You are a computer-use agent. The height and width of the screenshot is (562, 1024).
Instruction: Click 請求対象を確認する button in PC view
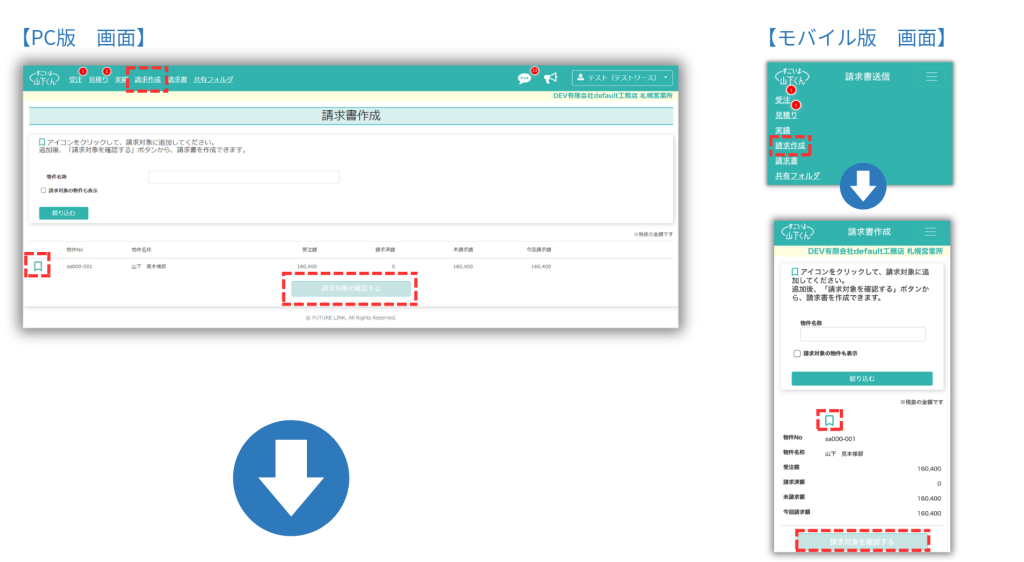click(x=350, y=288)
